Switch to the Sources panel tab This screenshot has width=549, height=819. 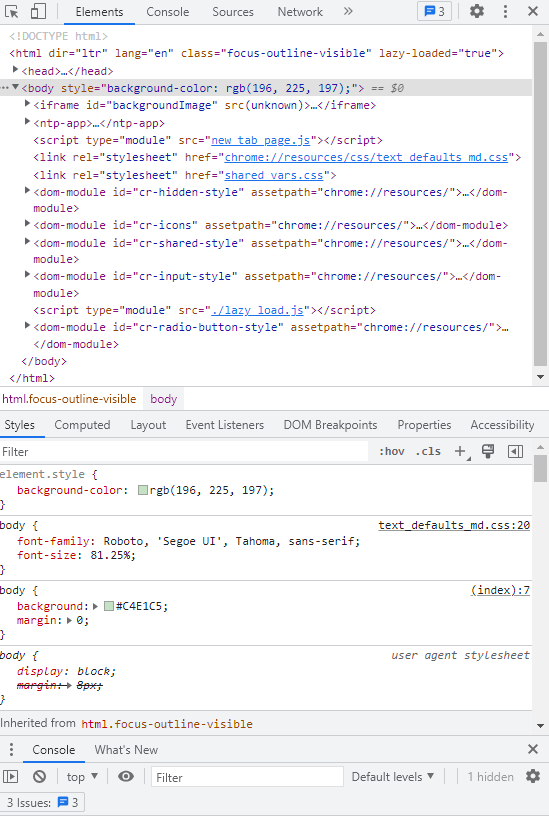pyautogui.click(x=233, y=11)
